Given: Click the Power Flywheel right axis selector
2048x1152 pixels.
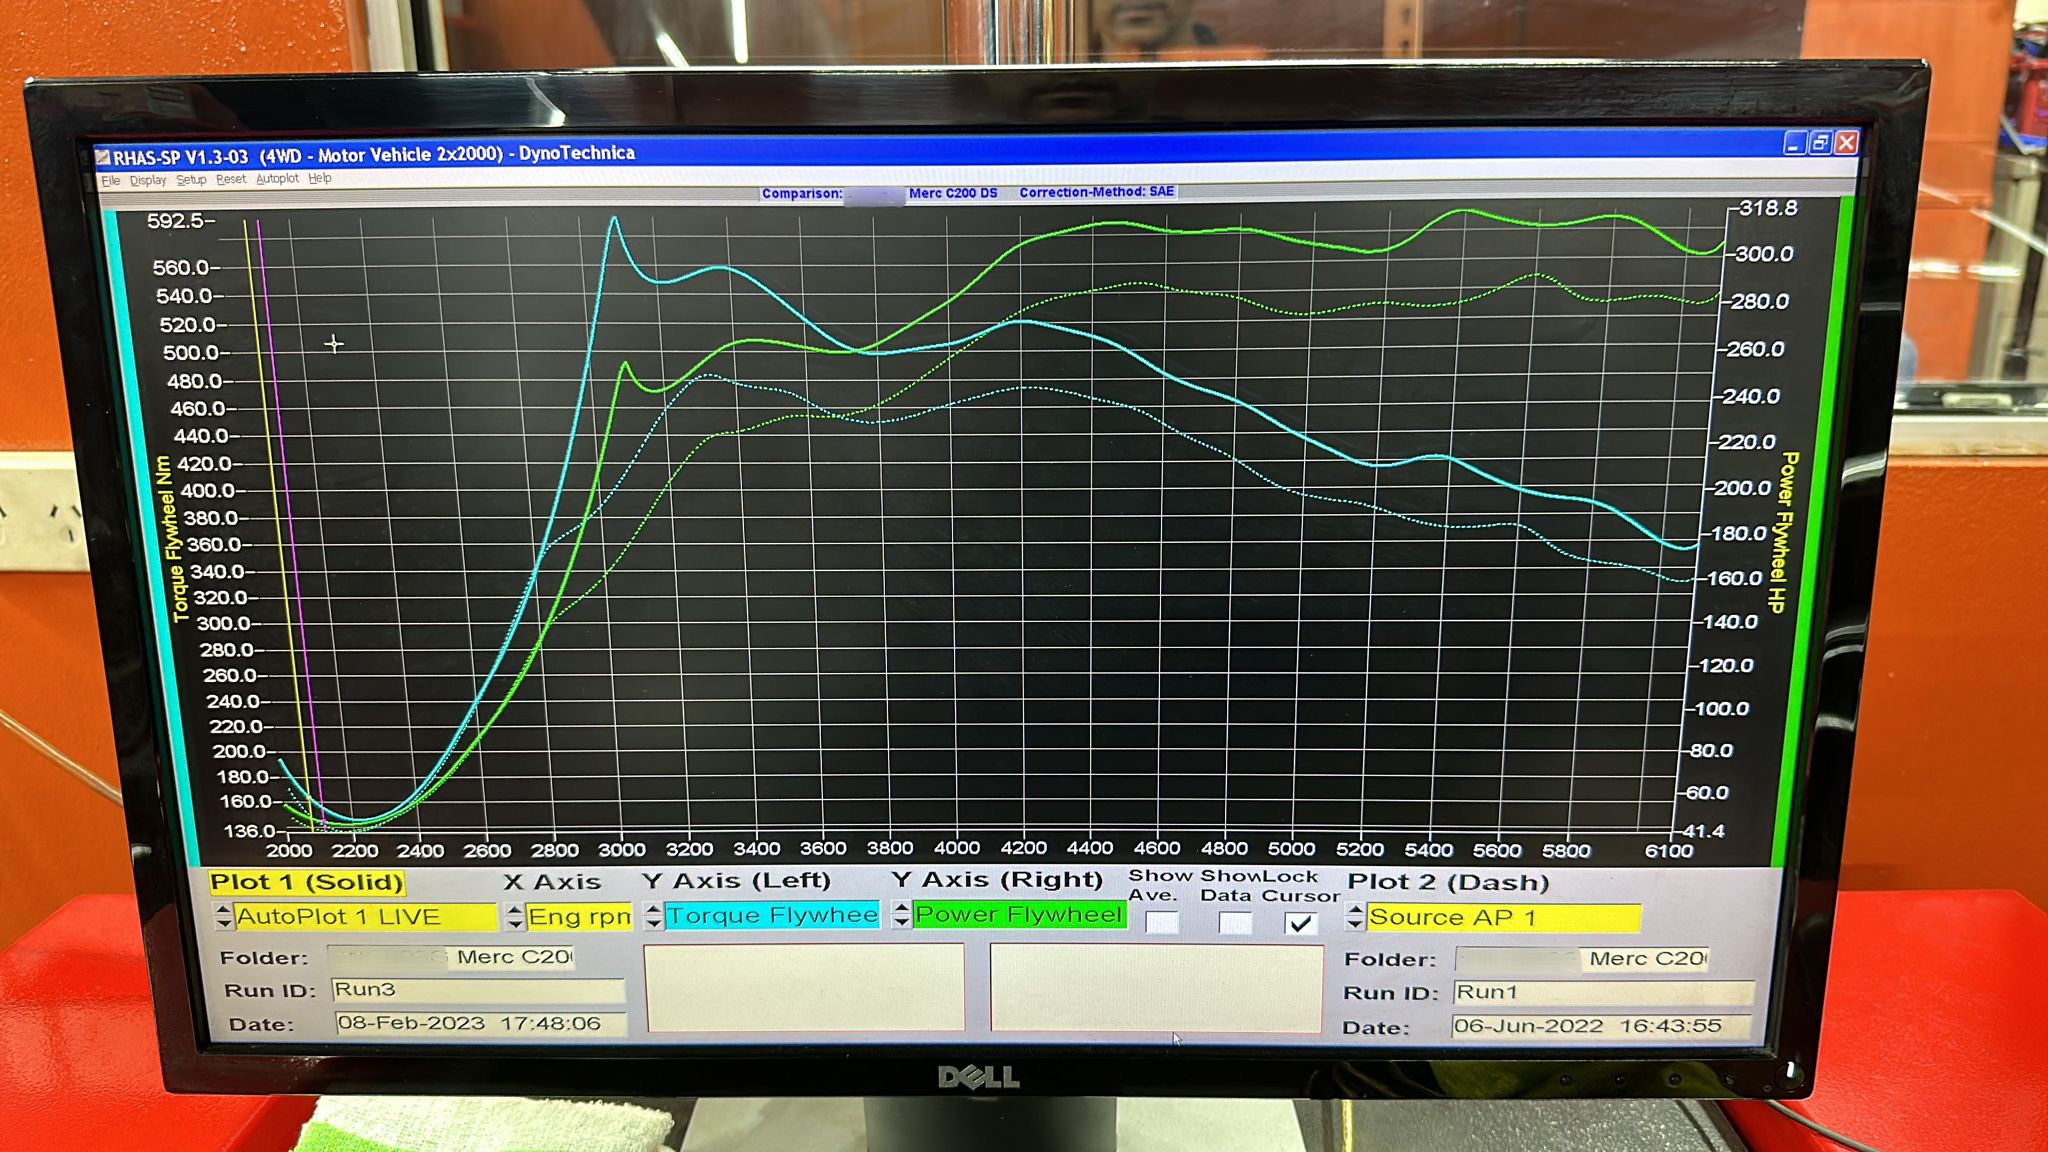Looking at the screenshot, I should (1019, 914).
